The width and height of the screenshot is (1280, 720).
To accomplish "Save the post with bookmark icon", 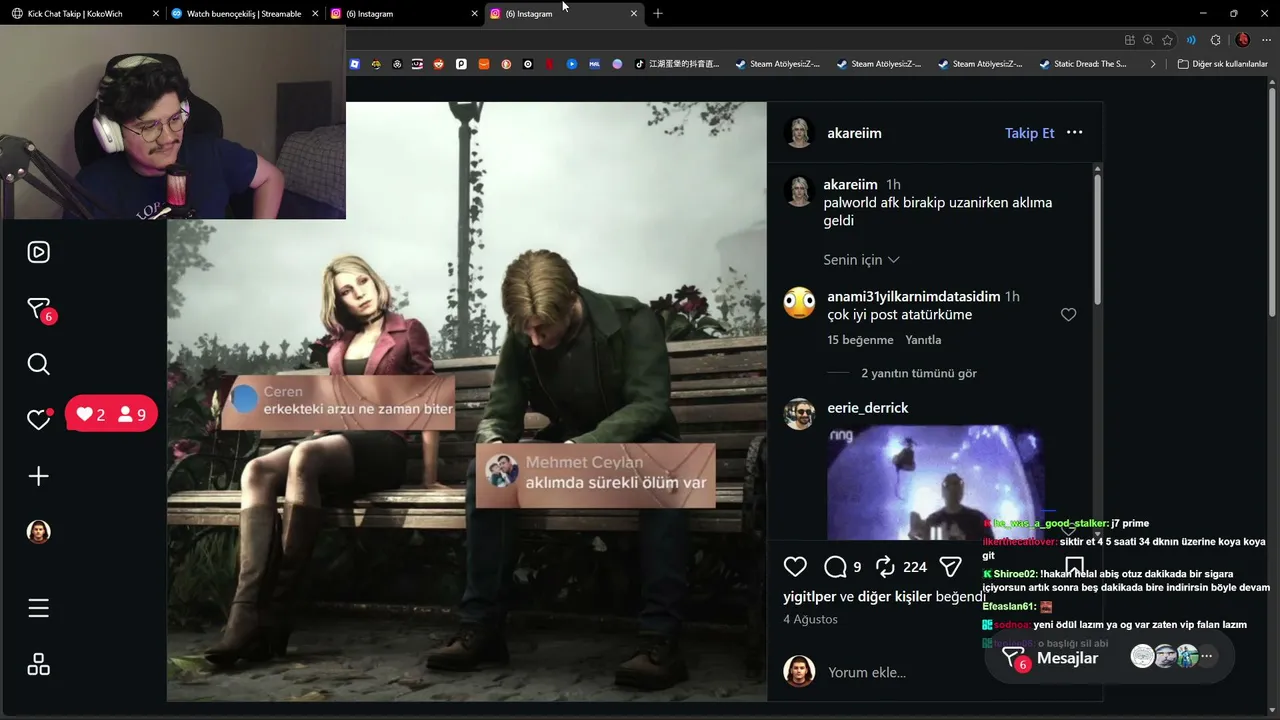I will pyautogui.click(x=1074, y=567).
